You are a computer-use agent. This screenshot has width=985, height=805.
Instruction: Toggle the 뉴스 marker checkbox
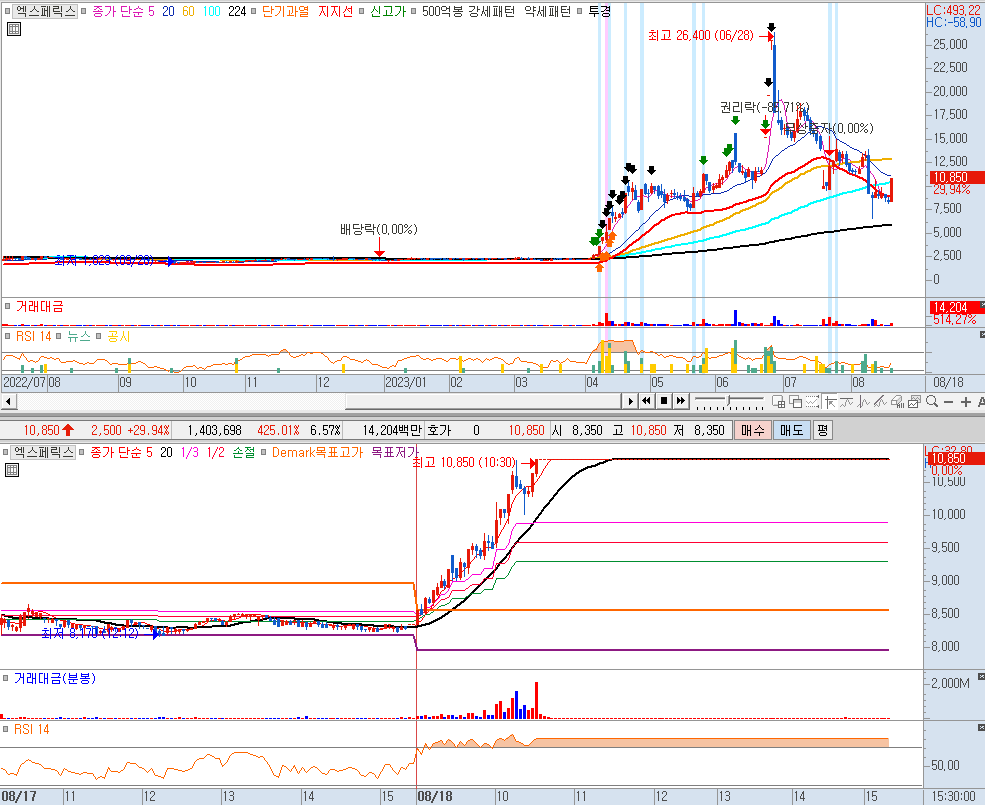coord(60,337)
